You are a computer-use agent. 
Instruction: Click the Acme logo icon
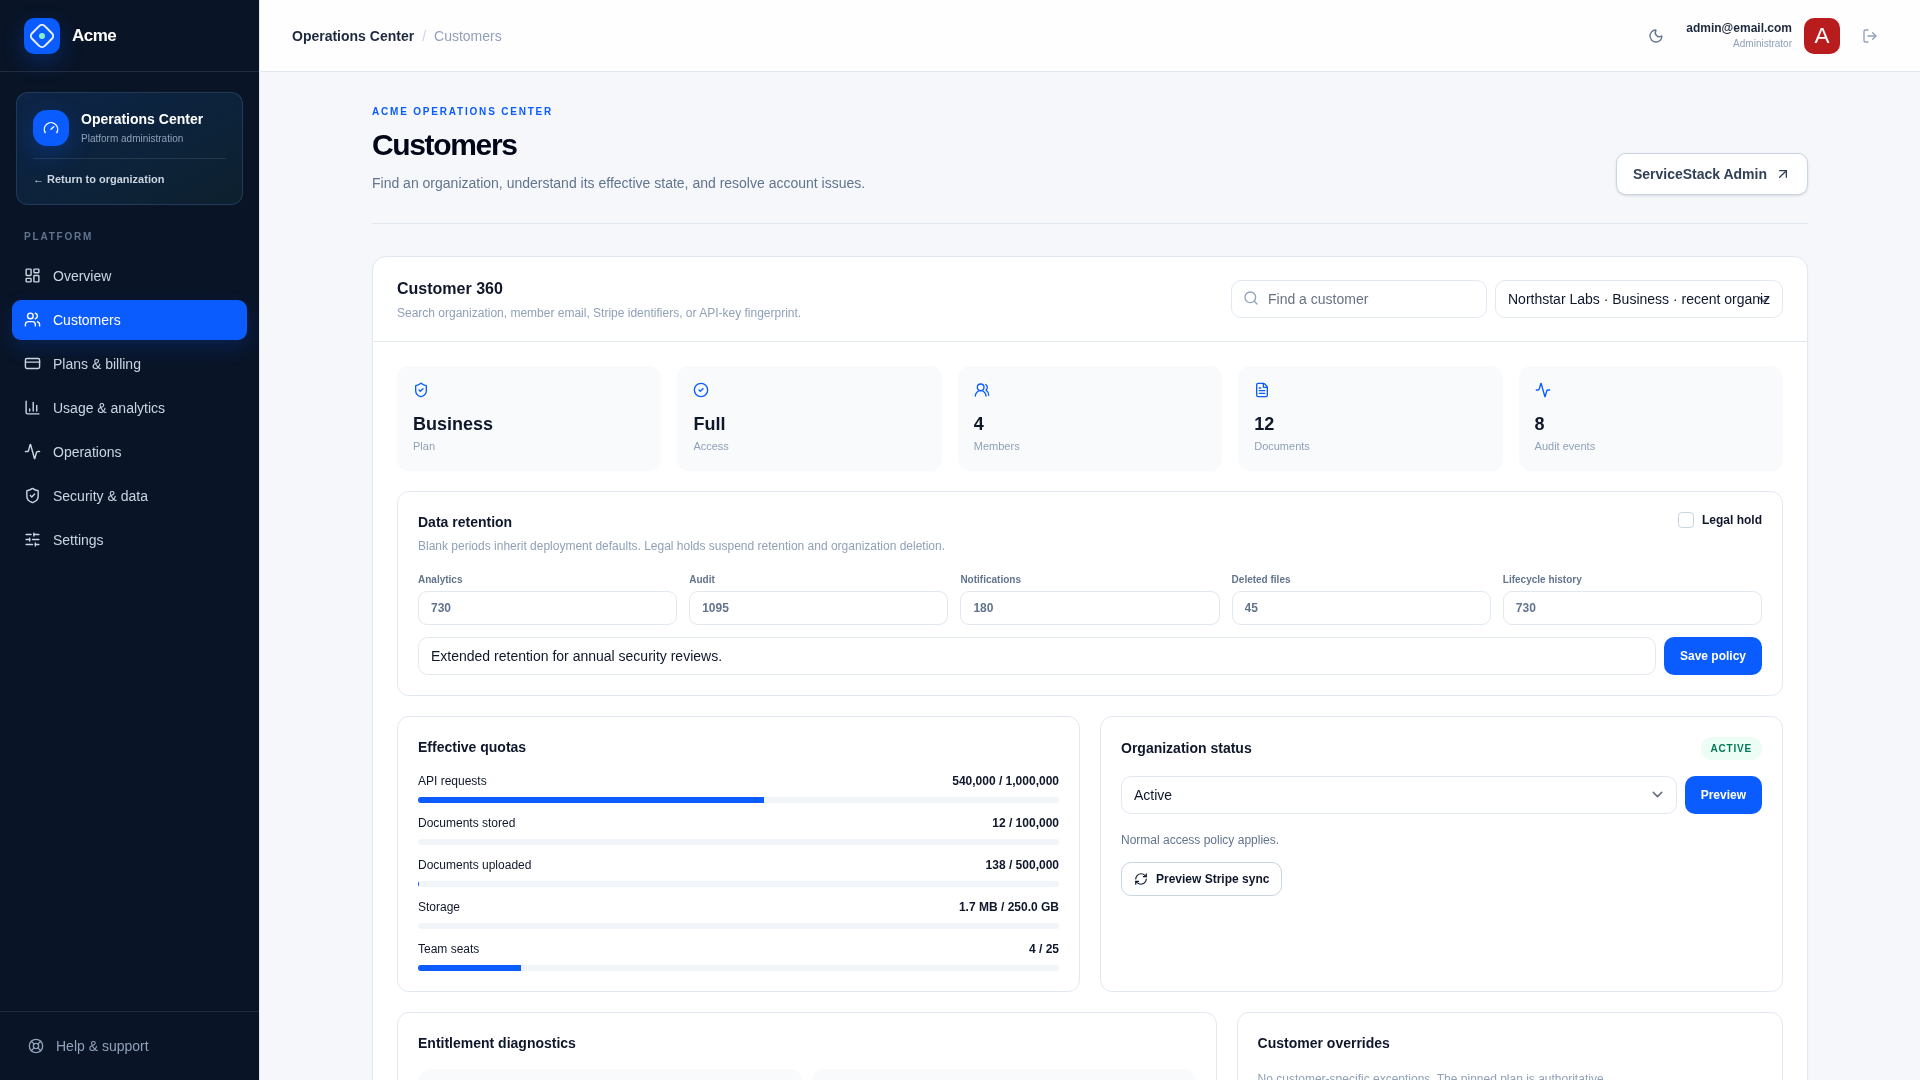point(42,36)
